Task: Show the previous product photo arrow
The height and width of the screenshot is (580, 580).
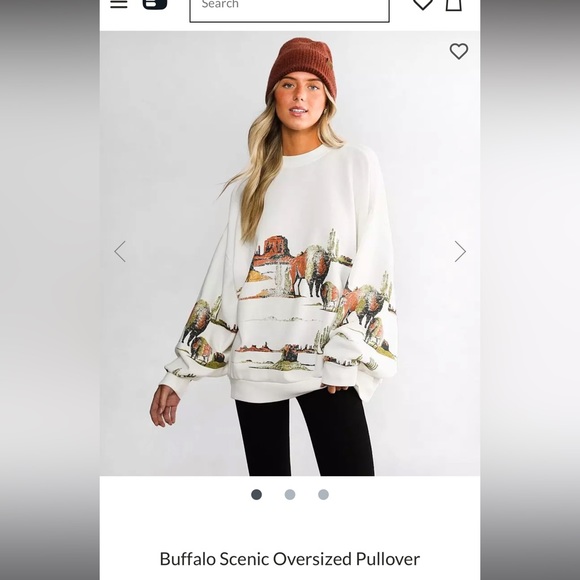Action: tap(120, 252)
